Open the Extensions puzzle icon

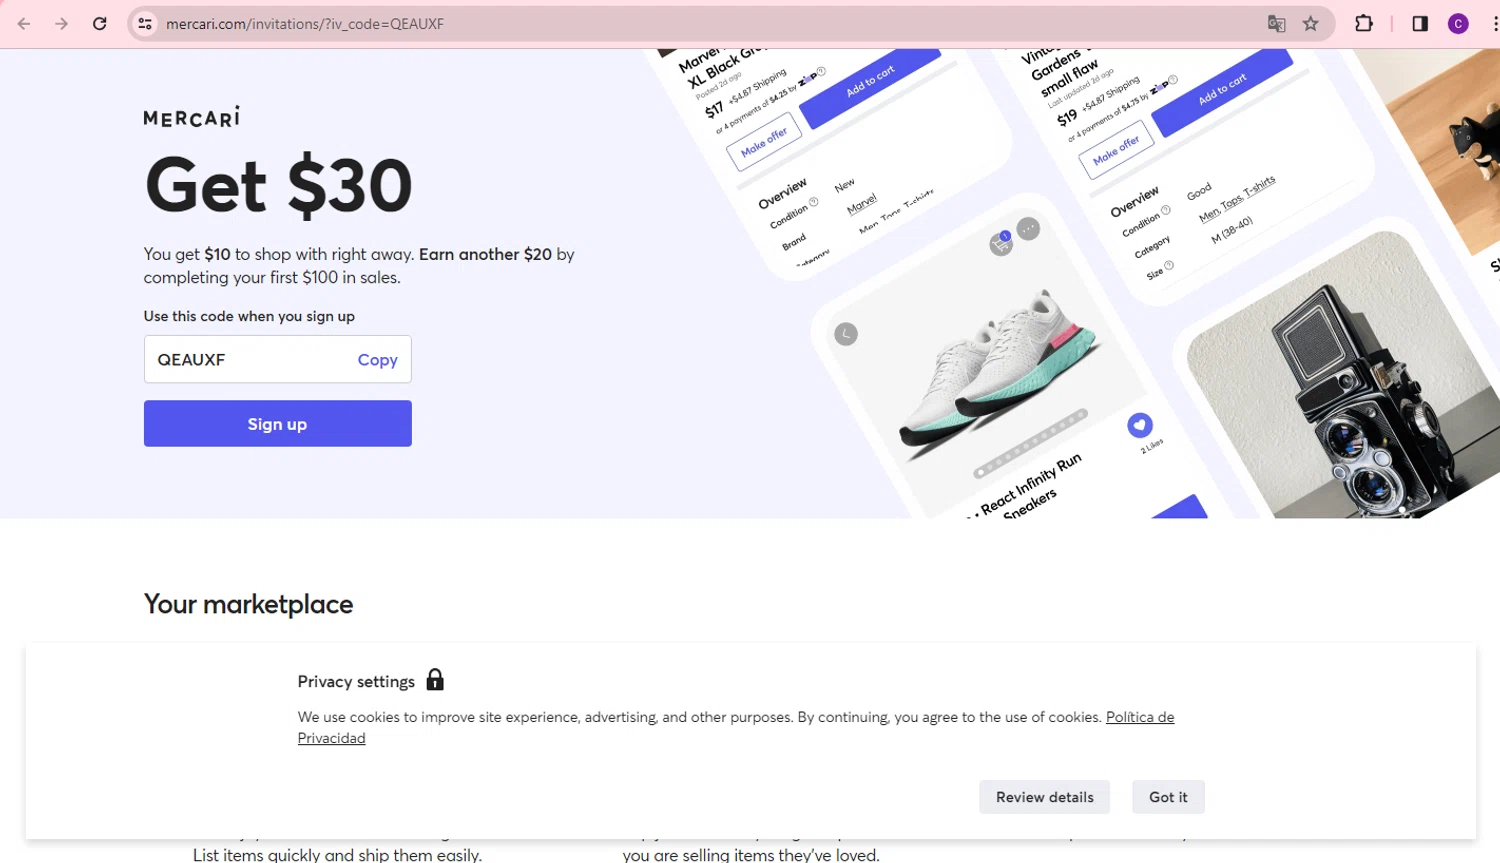click(x=1363, y=24)
